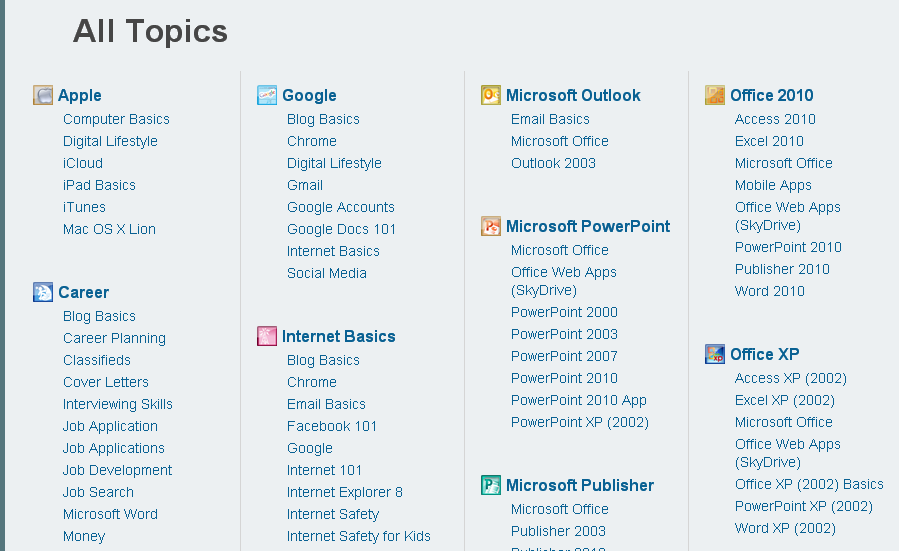Go to Cover Letters topic
Image resolution: width=899 pixels, height=551 pixels.
(105, 382)
